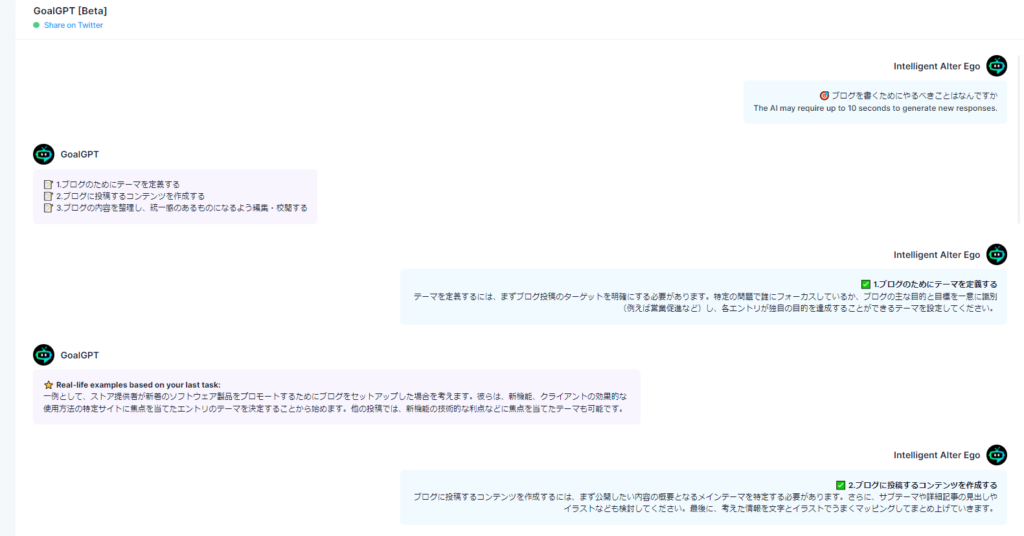
Task: Click the memo icon beside list task 3
Action: pos(48,208)
